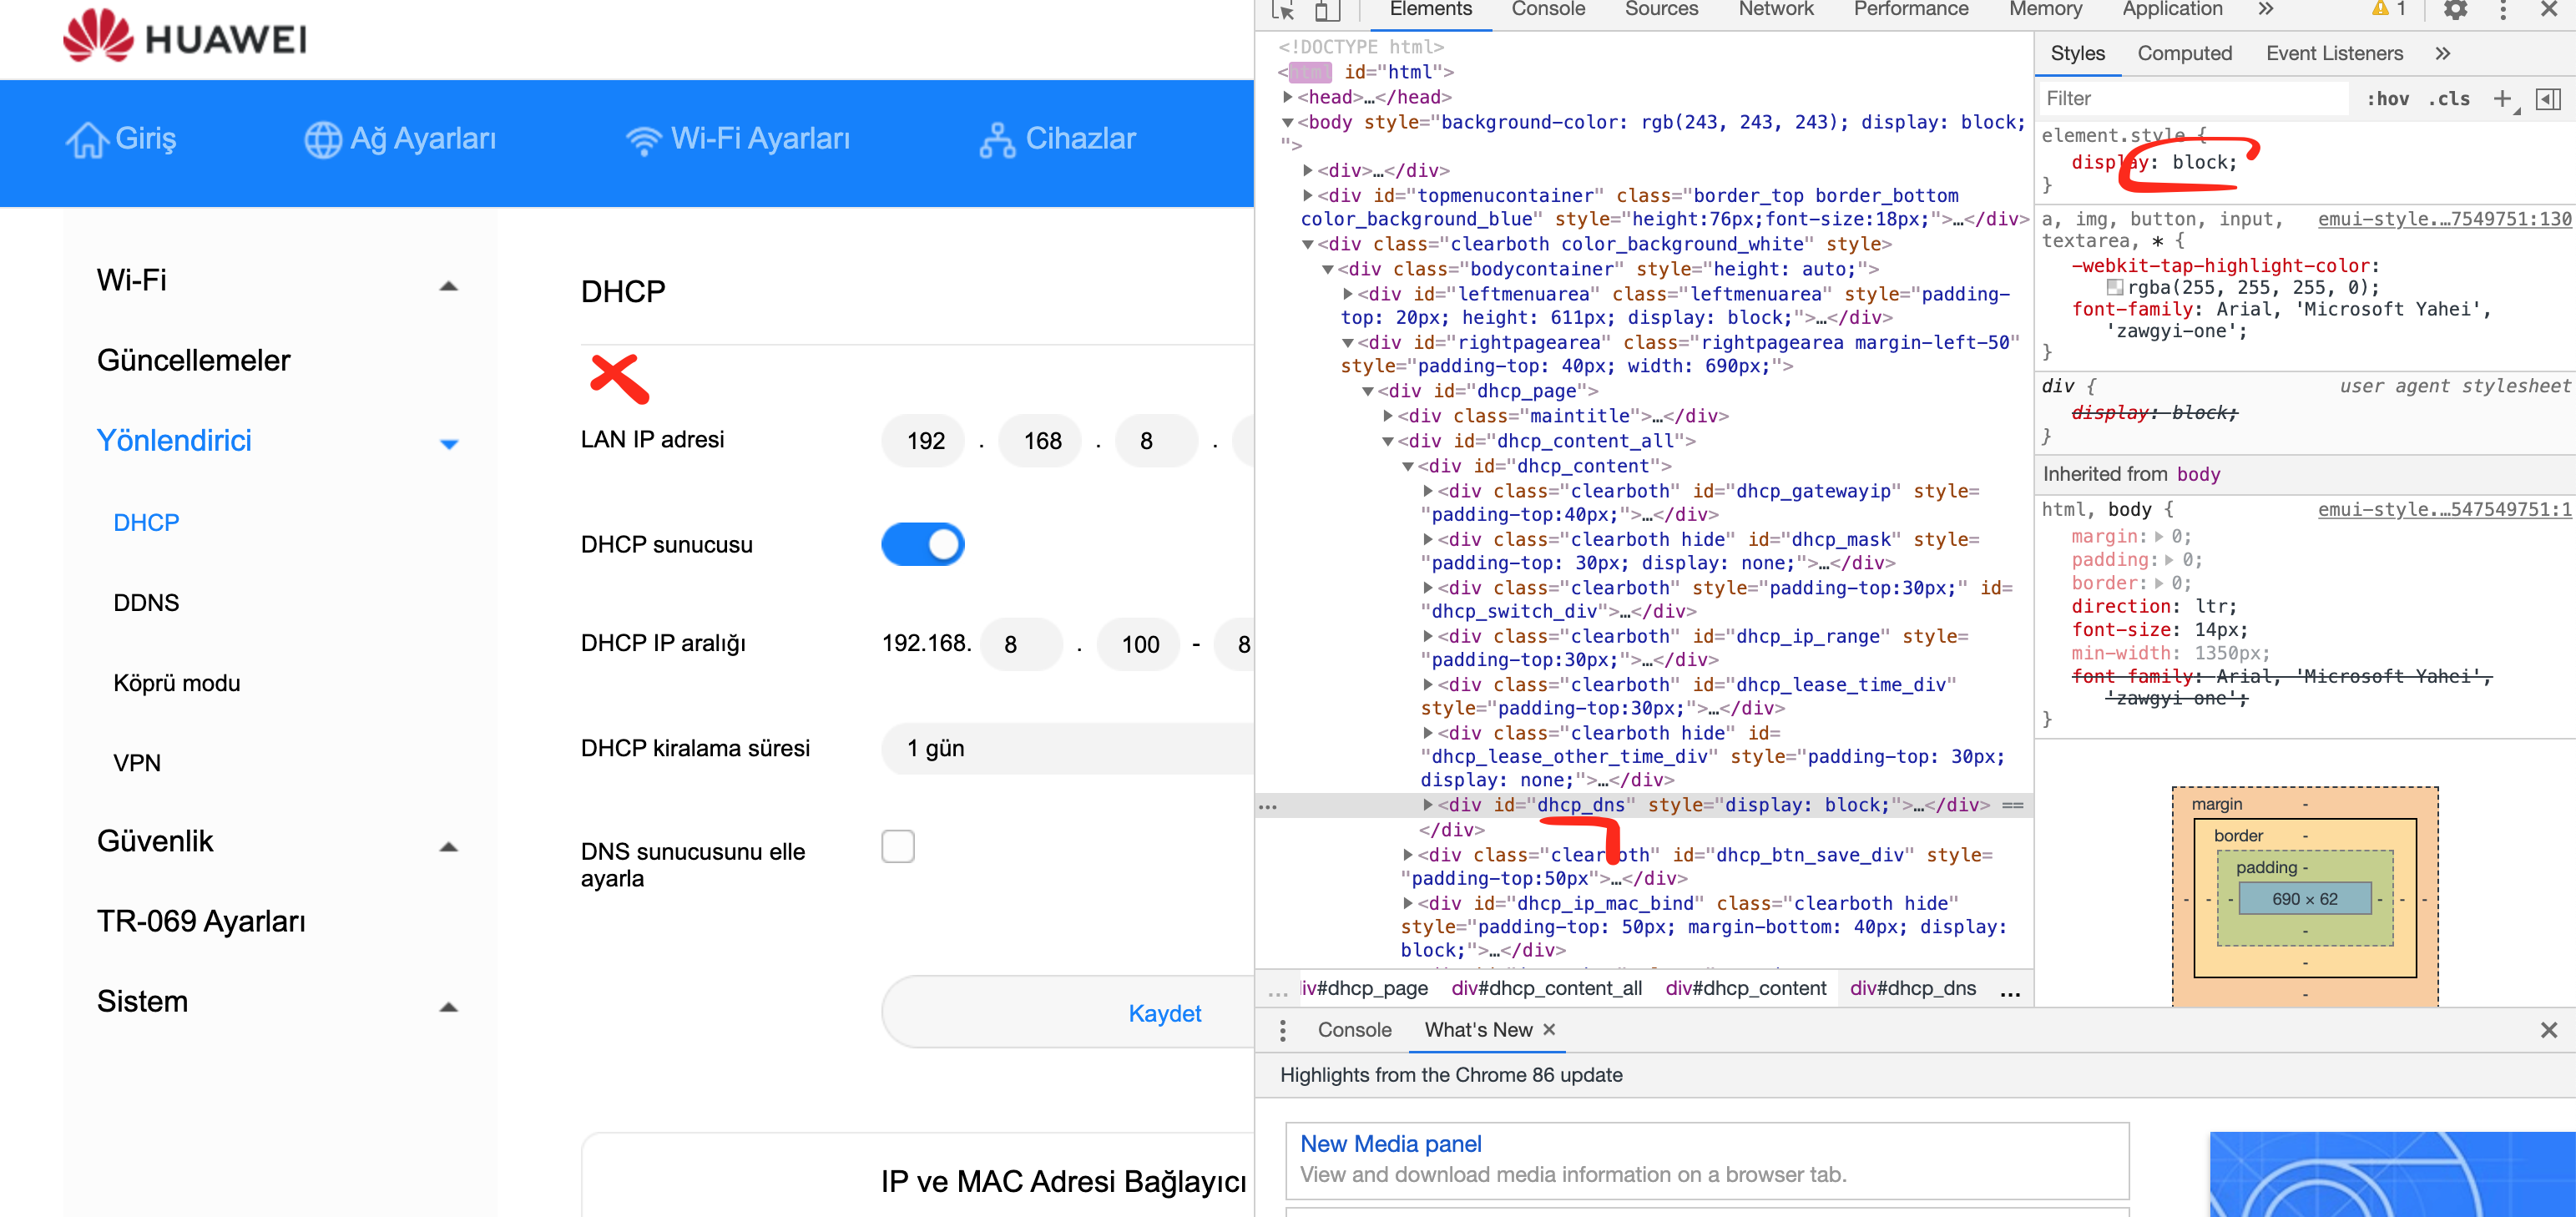Collapse the Yönlendirici sidebar section
The image size is (2576, 1217).
[449, 444]
